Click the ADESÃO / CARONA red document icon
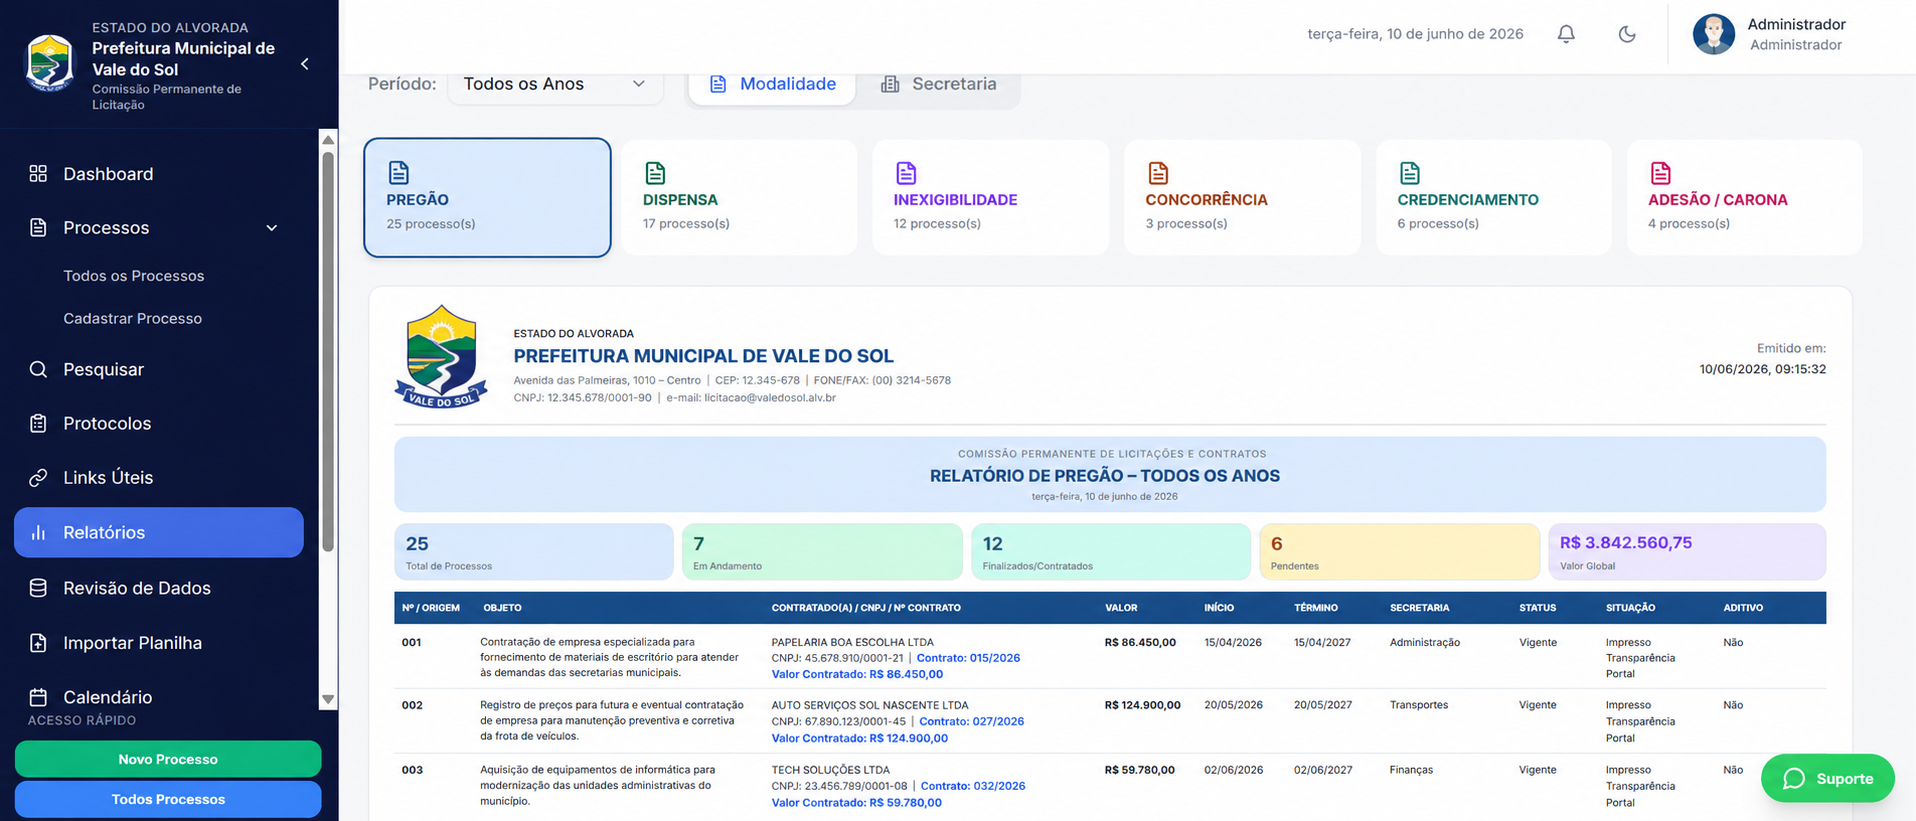The width and height of the screenshot is (1916, 821). 1660,173
